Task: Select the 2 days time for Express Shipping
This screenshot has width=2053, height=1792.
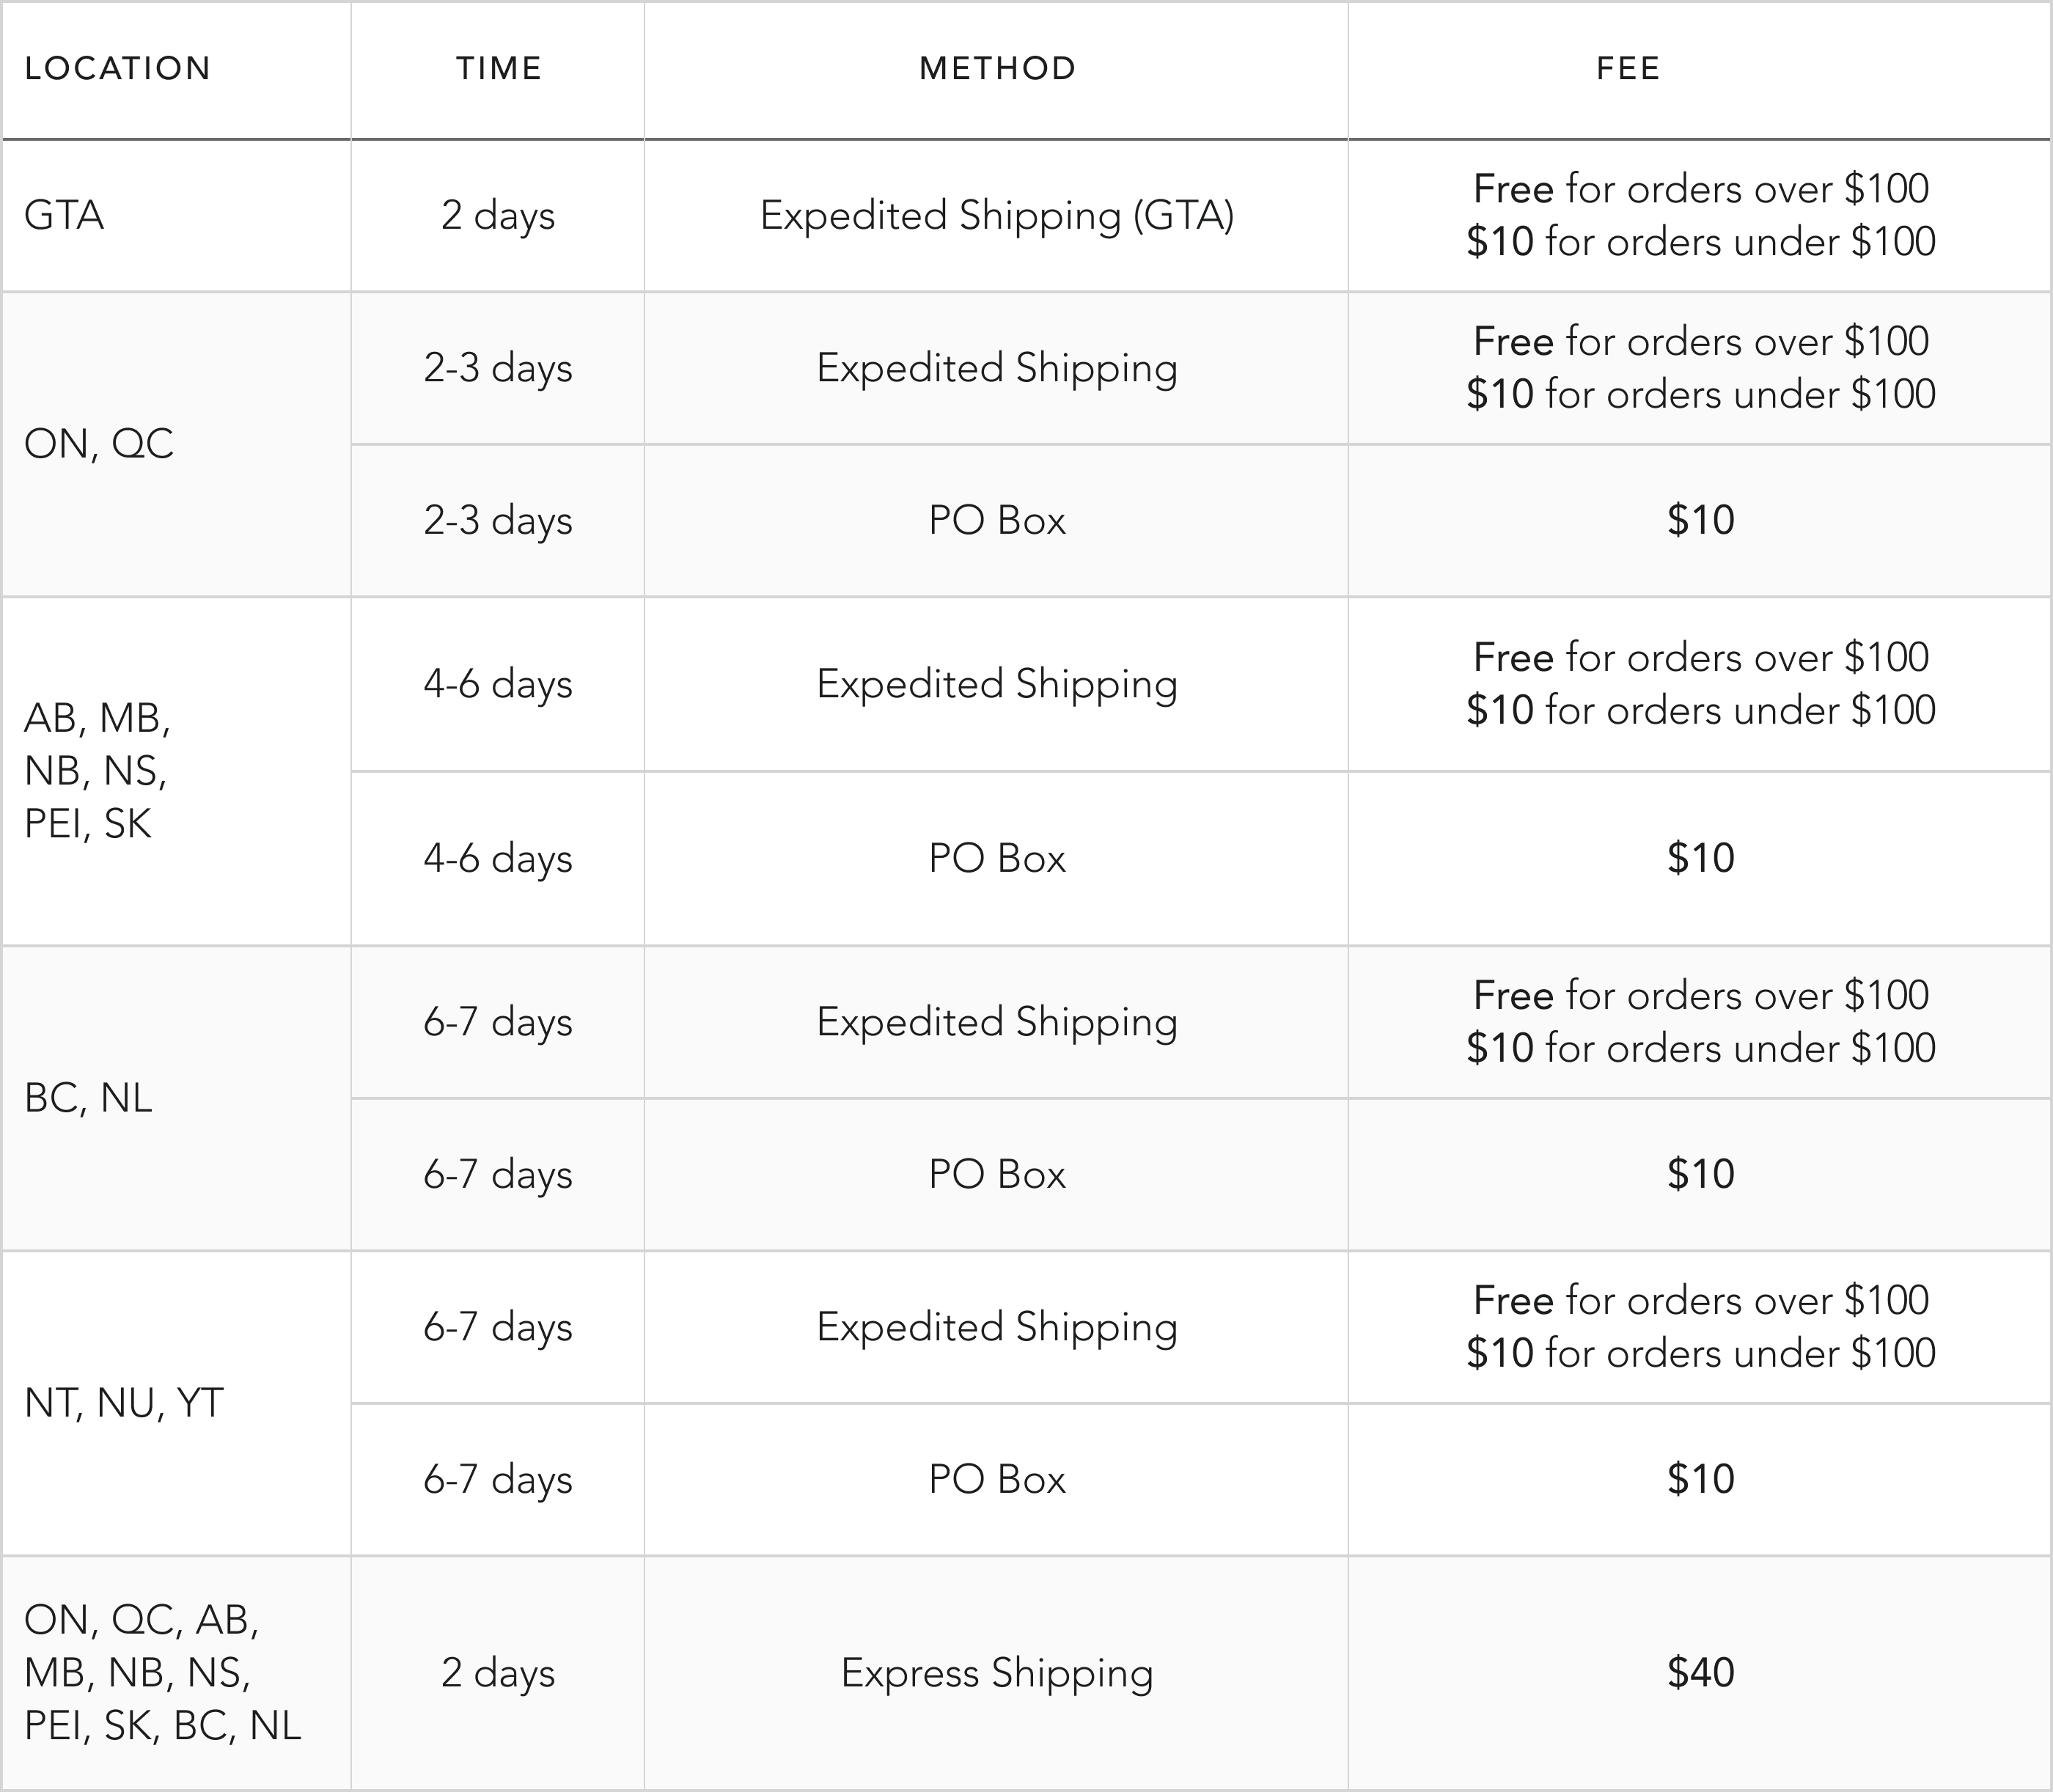Action: [498, 1673]
